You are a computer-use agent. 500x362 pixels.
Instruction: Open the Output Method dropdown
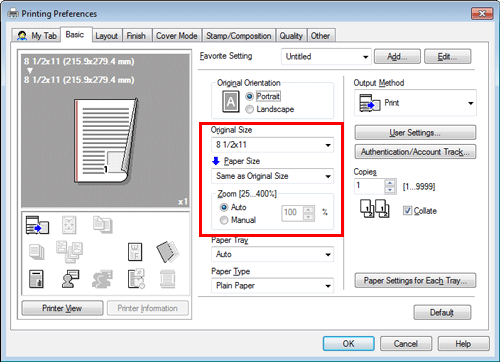coord(415,103)
